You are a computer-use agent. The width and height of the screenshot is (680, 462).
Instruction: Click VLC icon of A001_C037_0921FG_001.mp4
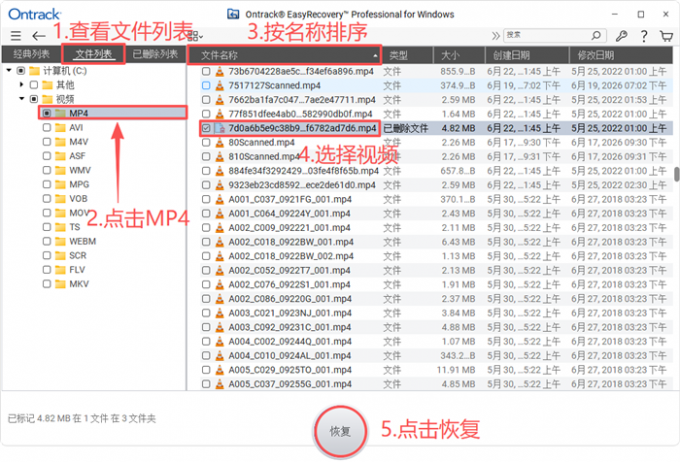pyautogui.click(x=220, y=199)
